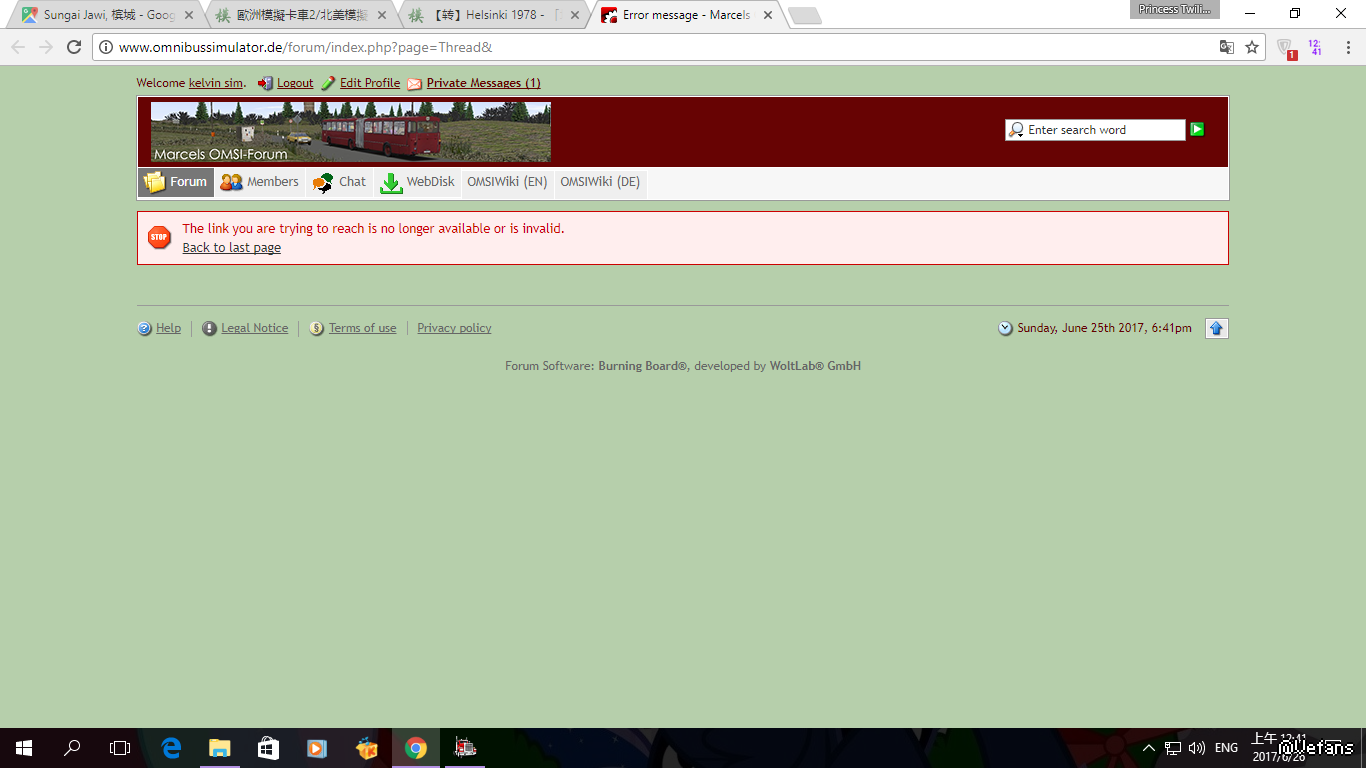
Task: Open the Chat menu item
Action: (x=340, y=182)
